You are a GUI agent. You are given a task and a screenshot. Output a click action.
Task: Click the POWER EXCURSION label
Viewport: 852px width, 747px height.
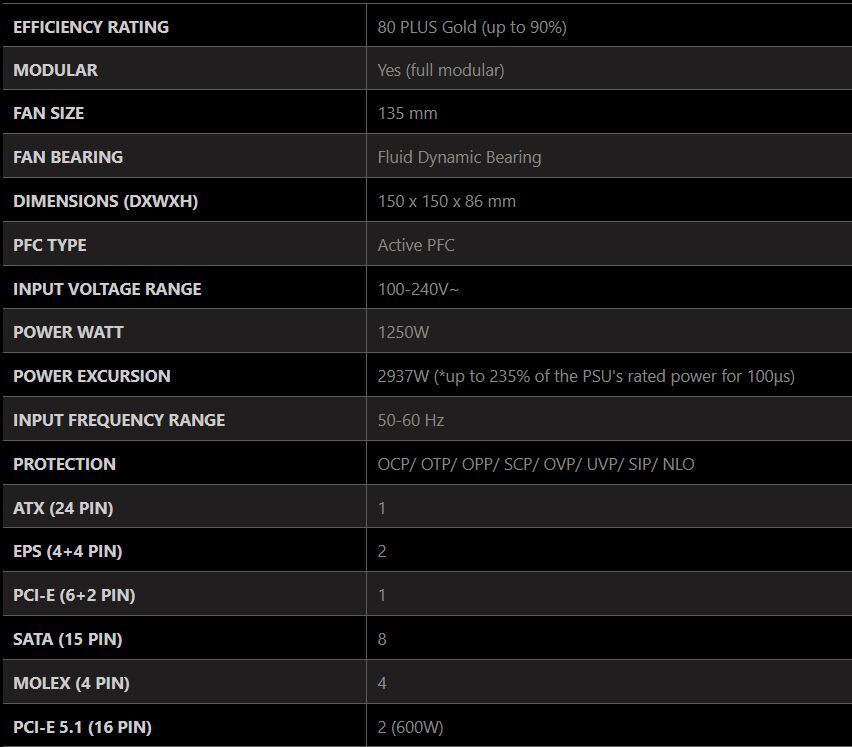tap(92, 376)
